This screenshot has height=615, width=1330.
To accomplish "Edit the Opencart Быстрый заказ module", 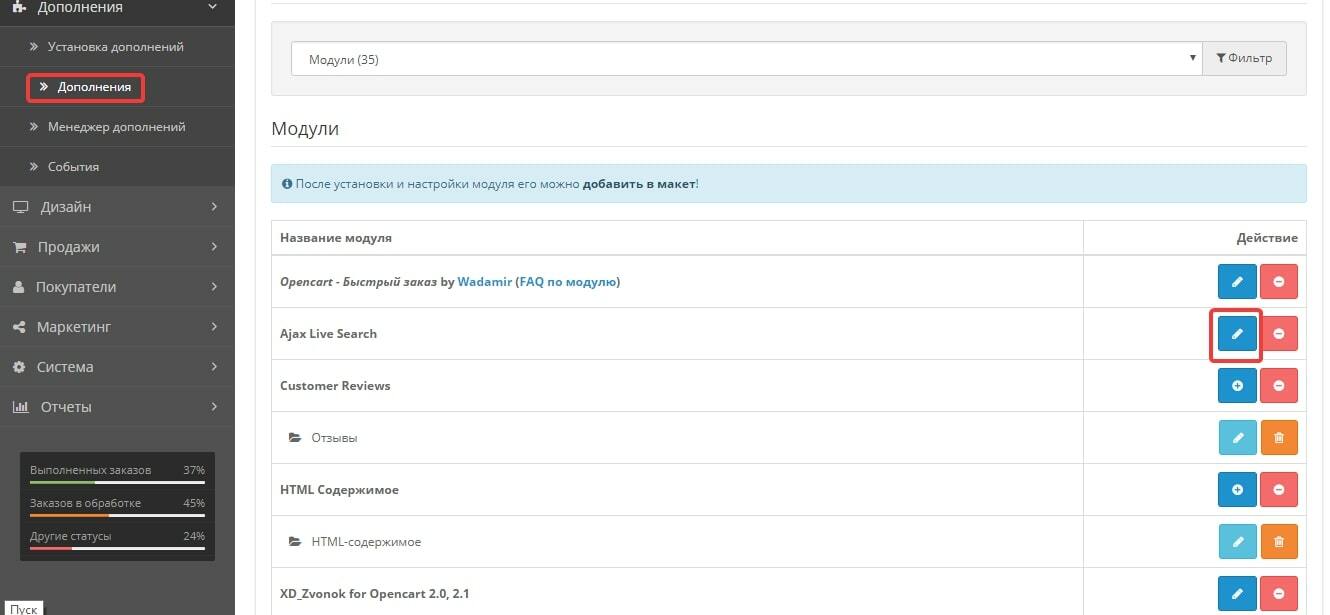I will coord(1237,282).
